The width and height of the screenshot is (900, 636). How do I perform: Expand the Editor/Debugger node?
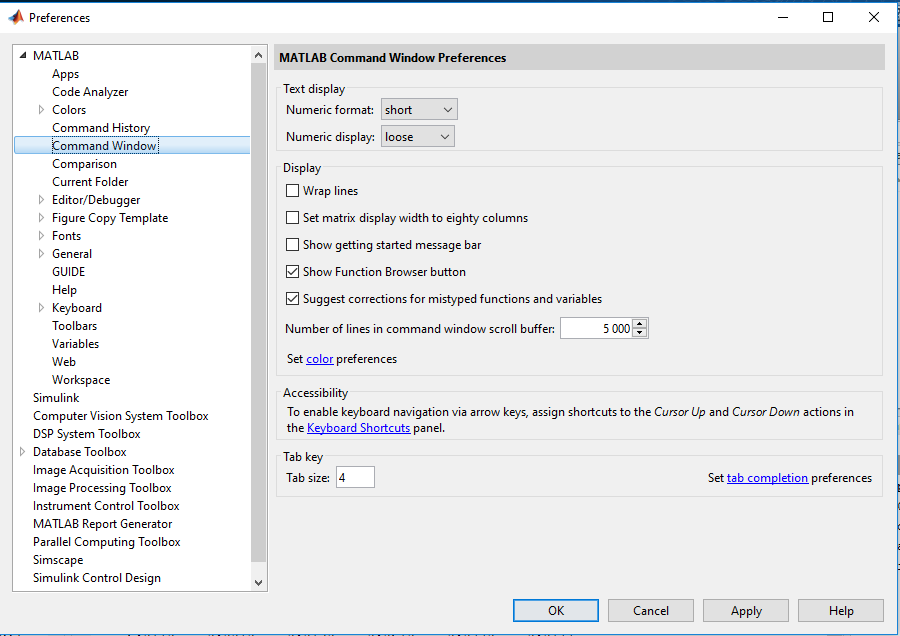click(41, 200)
